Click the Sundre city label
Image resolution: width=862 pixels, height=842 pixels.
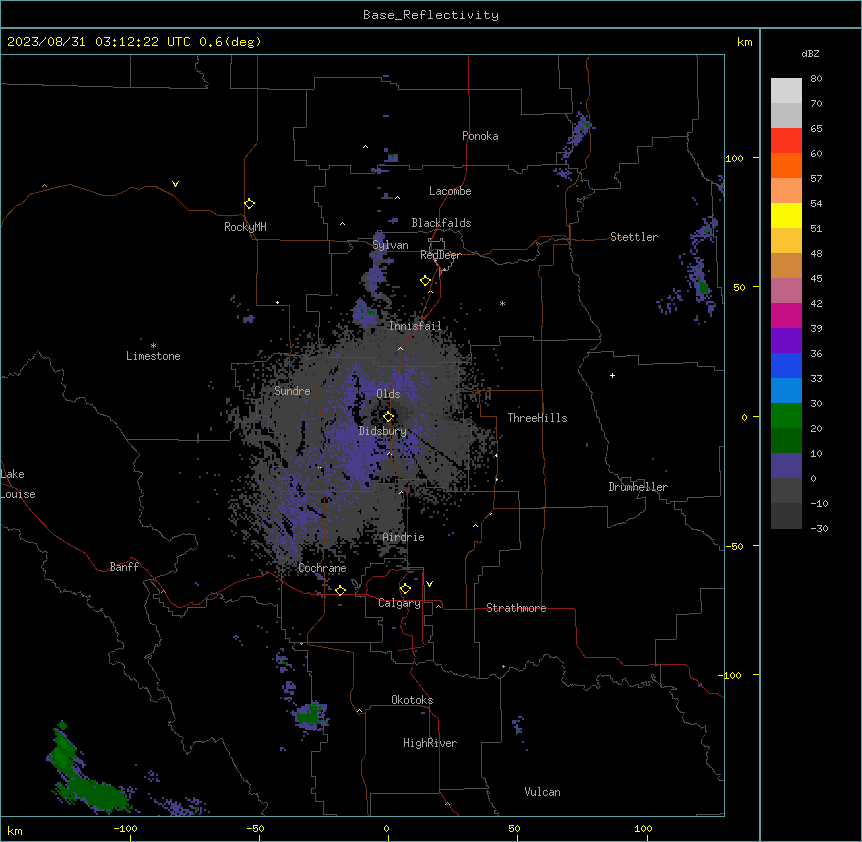(292, 391)
